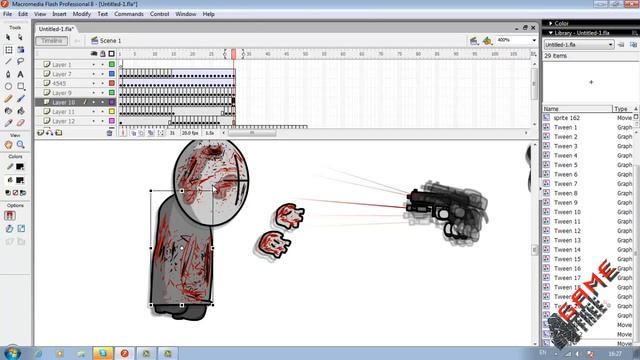640x360 pixels.
Task: Click the fill color swatch
Action: 20,180
